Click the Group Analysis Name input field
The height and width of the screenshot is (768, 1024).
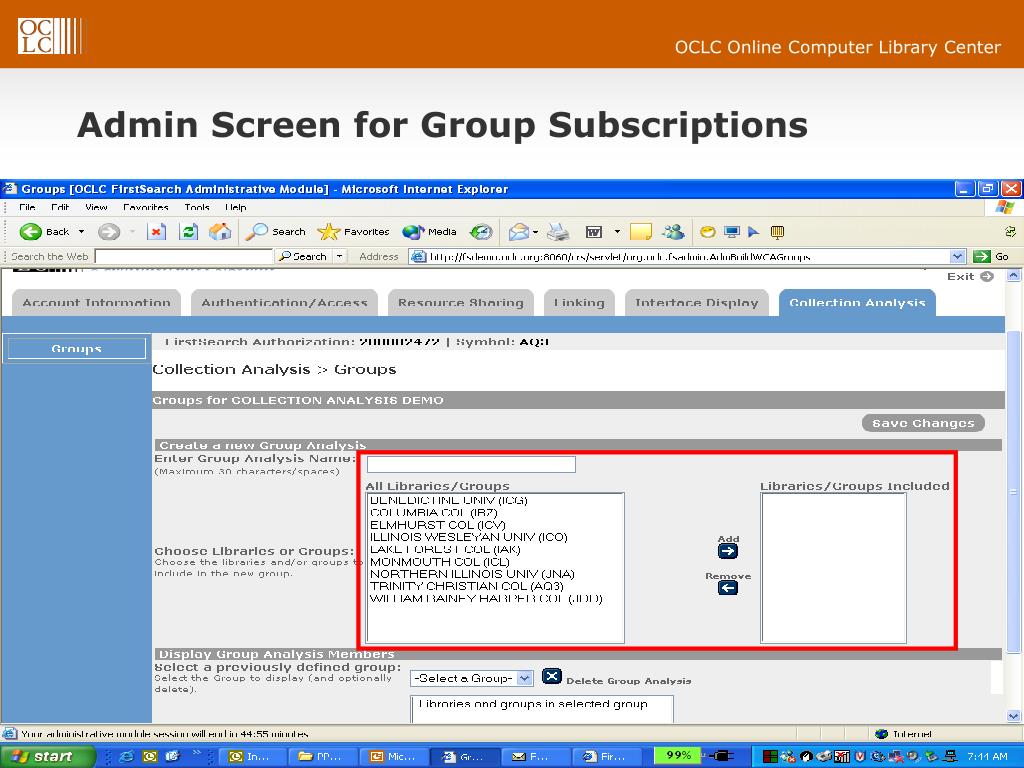(x=471, y=464)
